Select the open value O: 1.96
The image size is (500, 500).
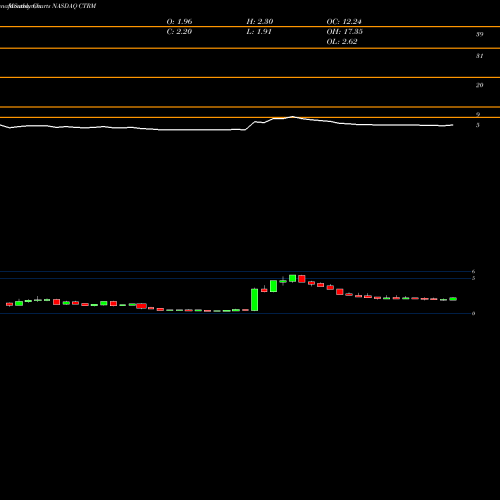click(179, 22)
